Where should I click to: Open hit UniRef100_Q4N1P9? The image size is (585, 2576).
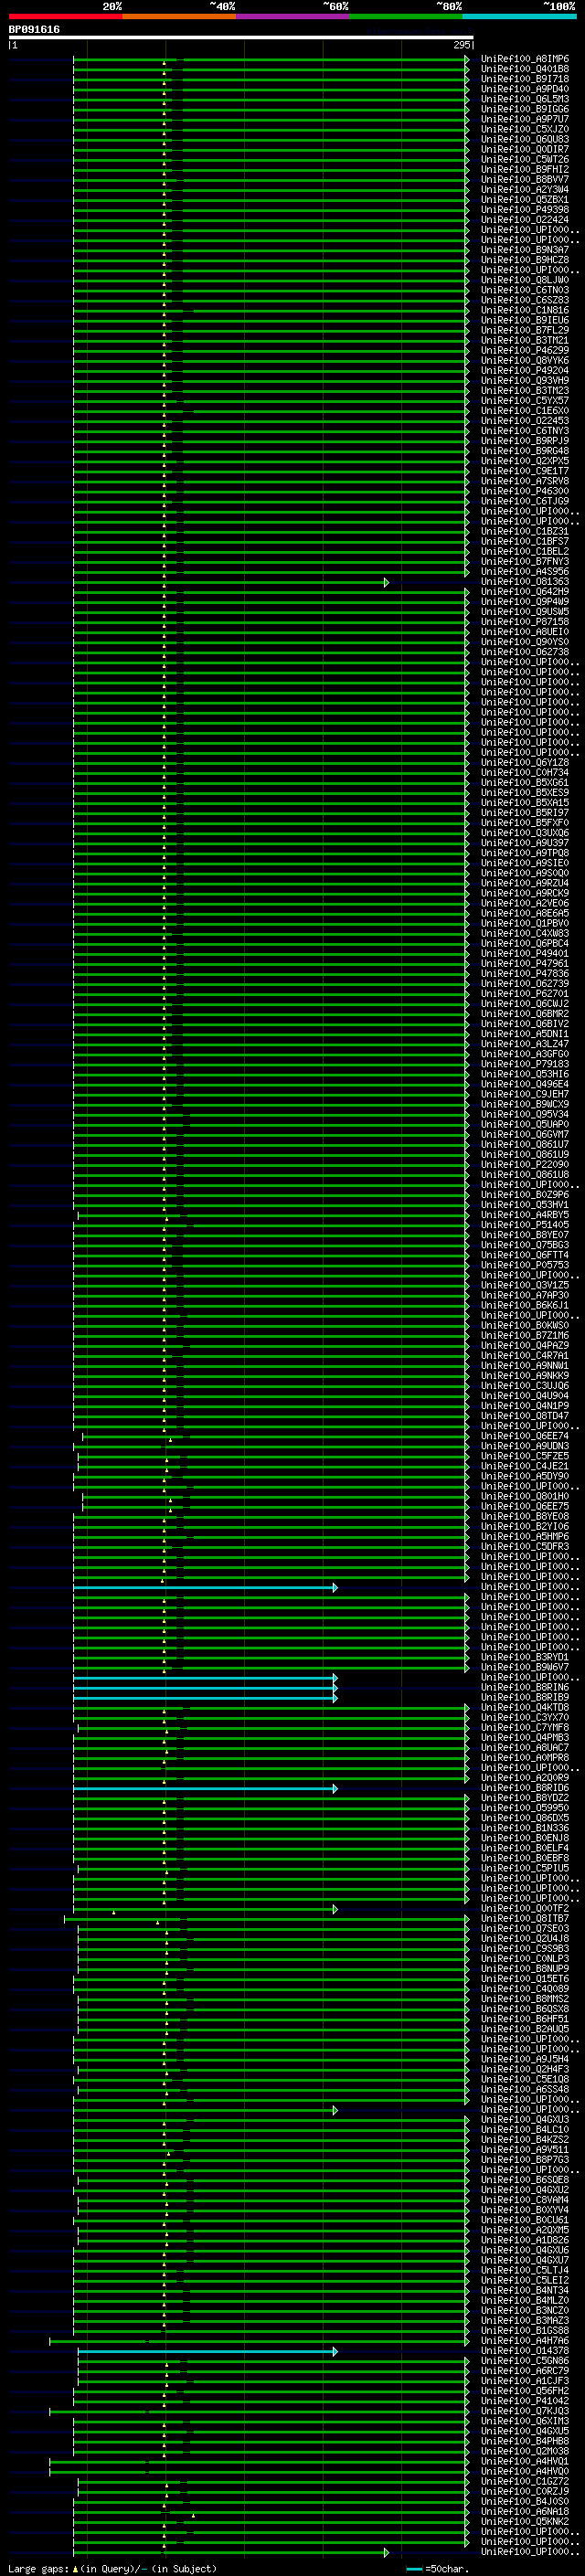pos(525,1406)
